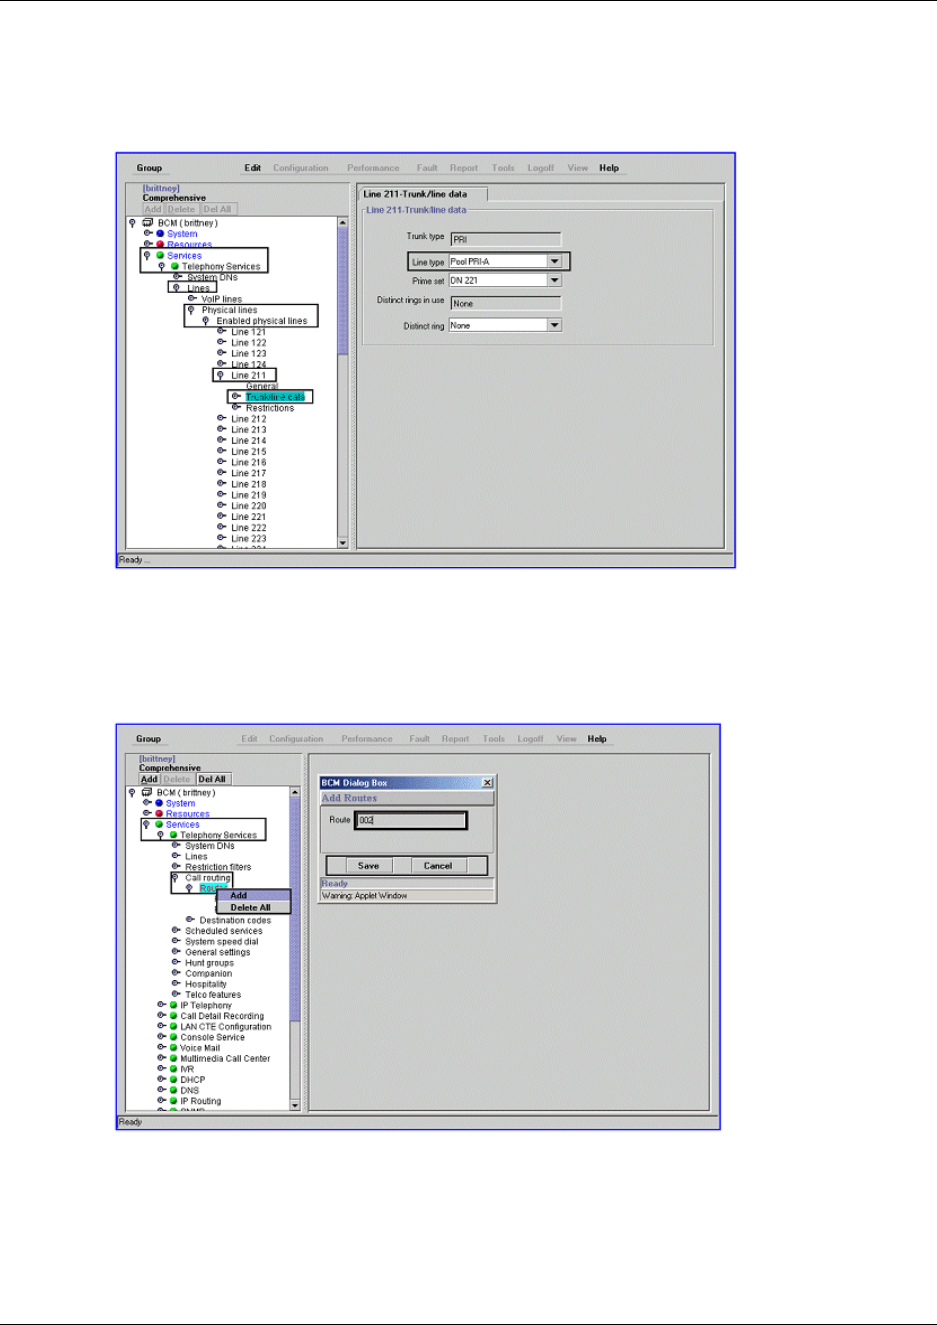This screenshot has width=937, height=1325.
Task: Click the Trunk type field showing PRI
Action: [505, 239]
